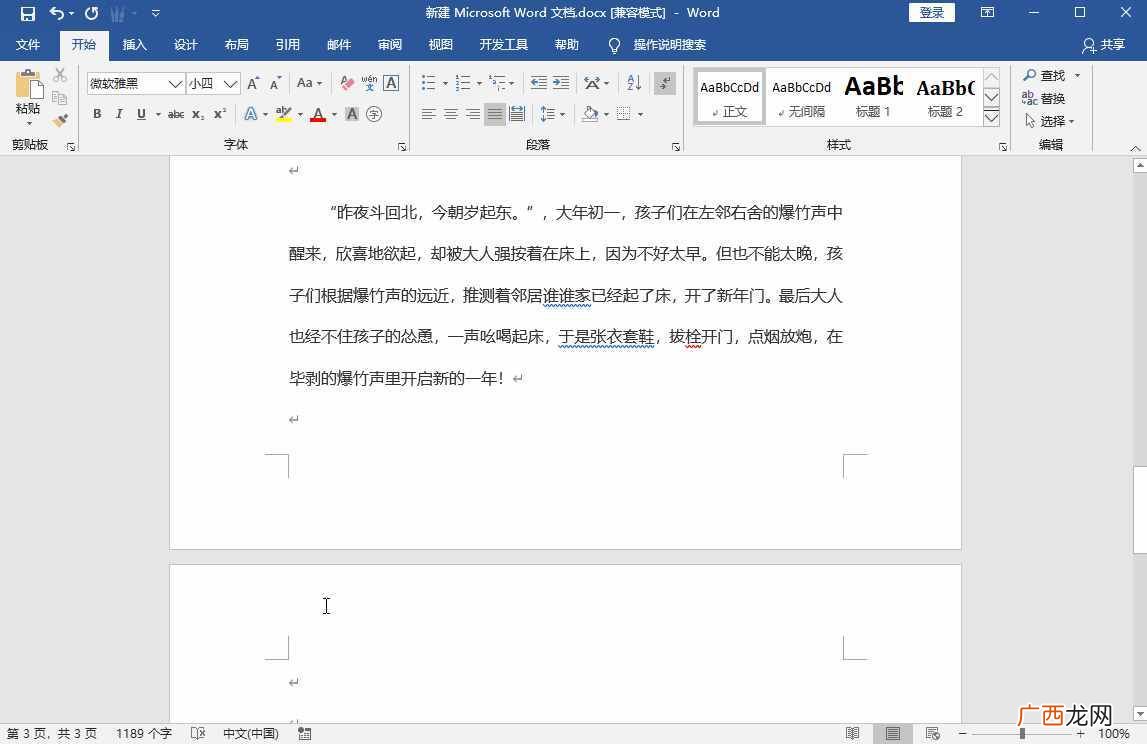Expand the numbering list dropdown arrow
The height and width of the screenshot is (744, 1147).
tap(479, 83)
